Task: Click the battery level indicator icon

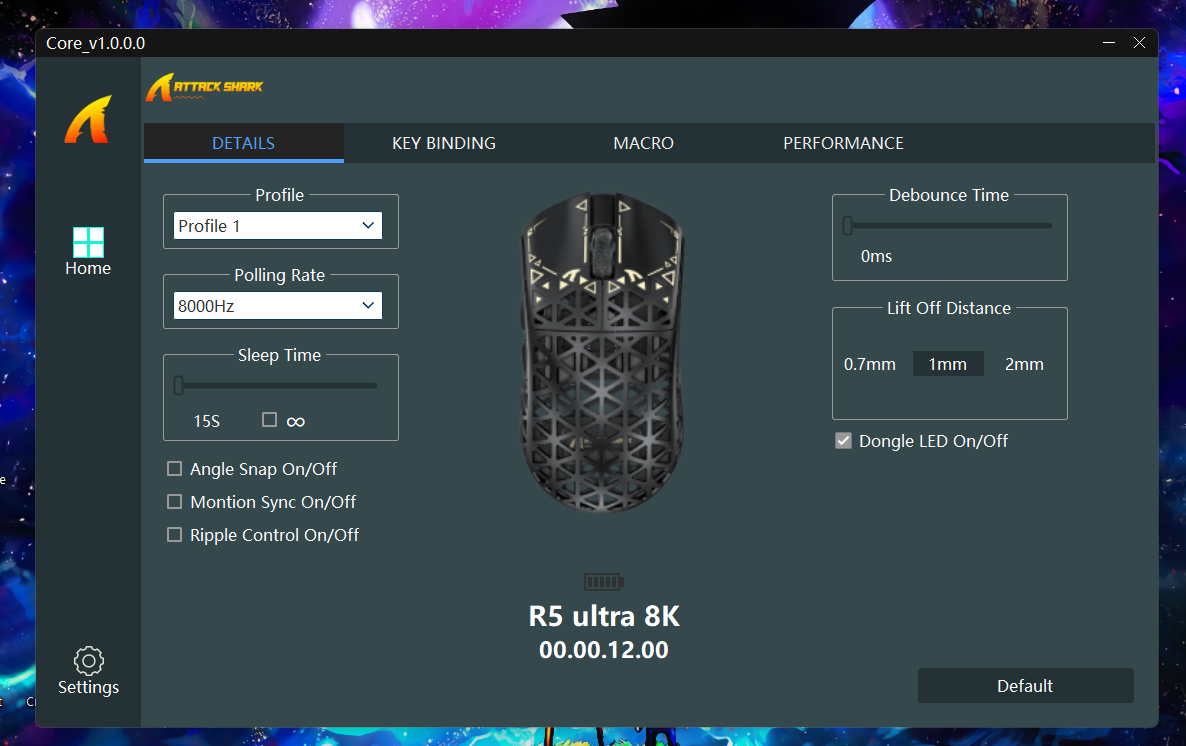Action: (604, 582)
